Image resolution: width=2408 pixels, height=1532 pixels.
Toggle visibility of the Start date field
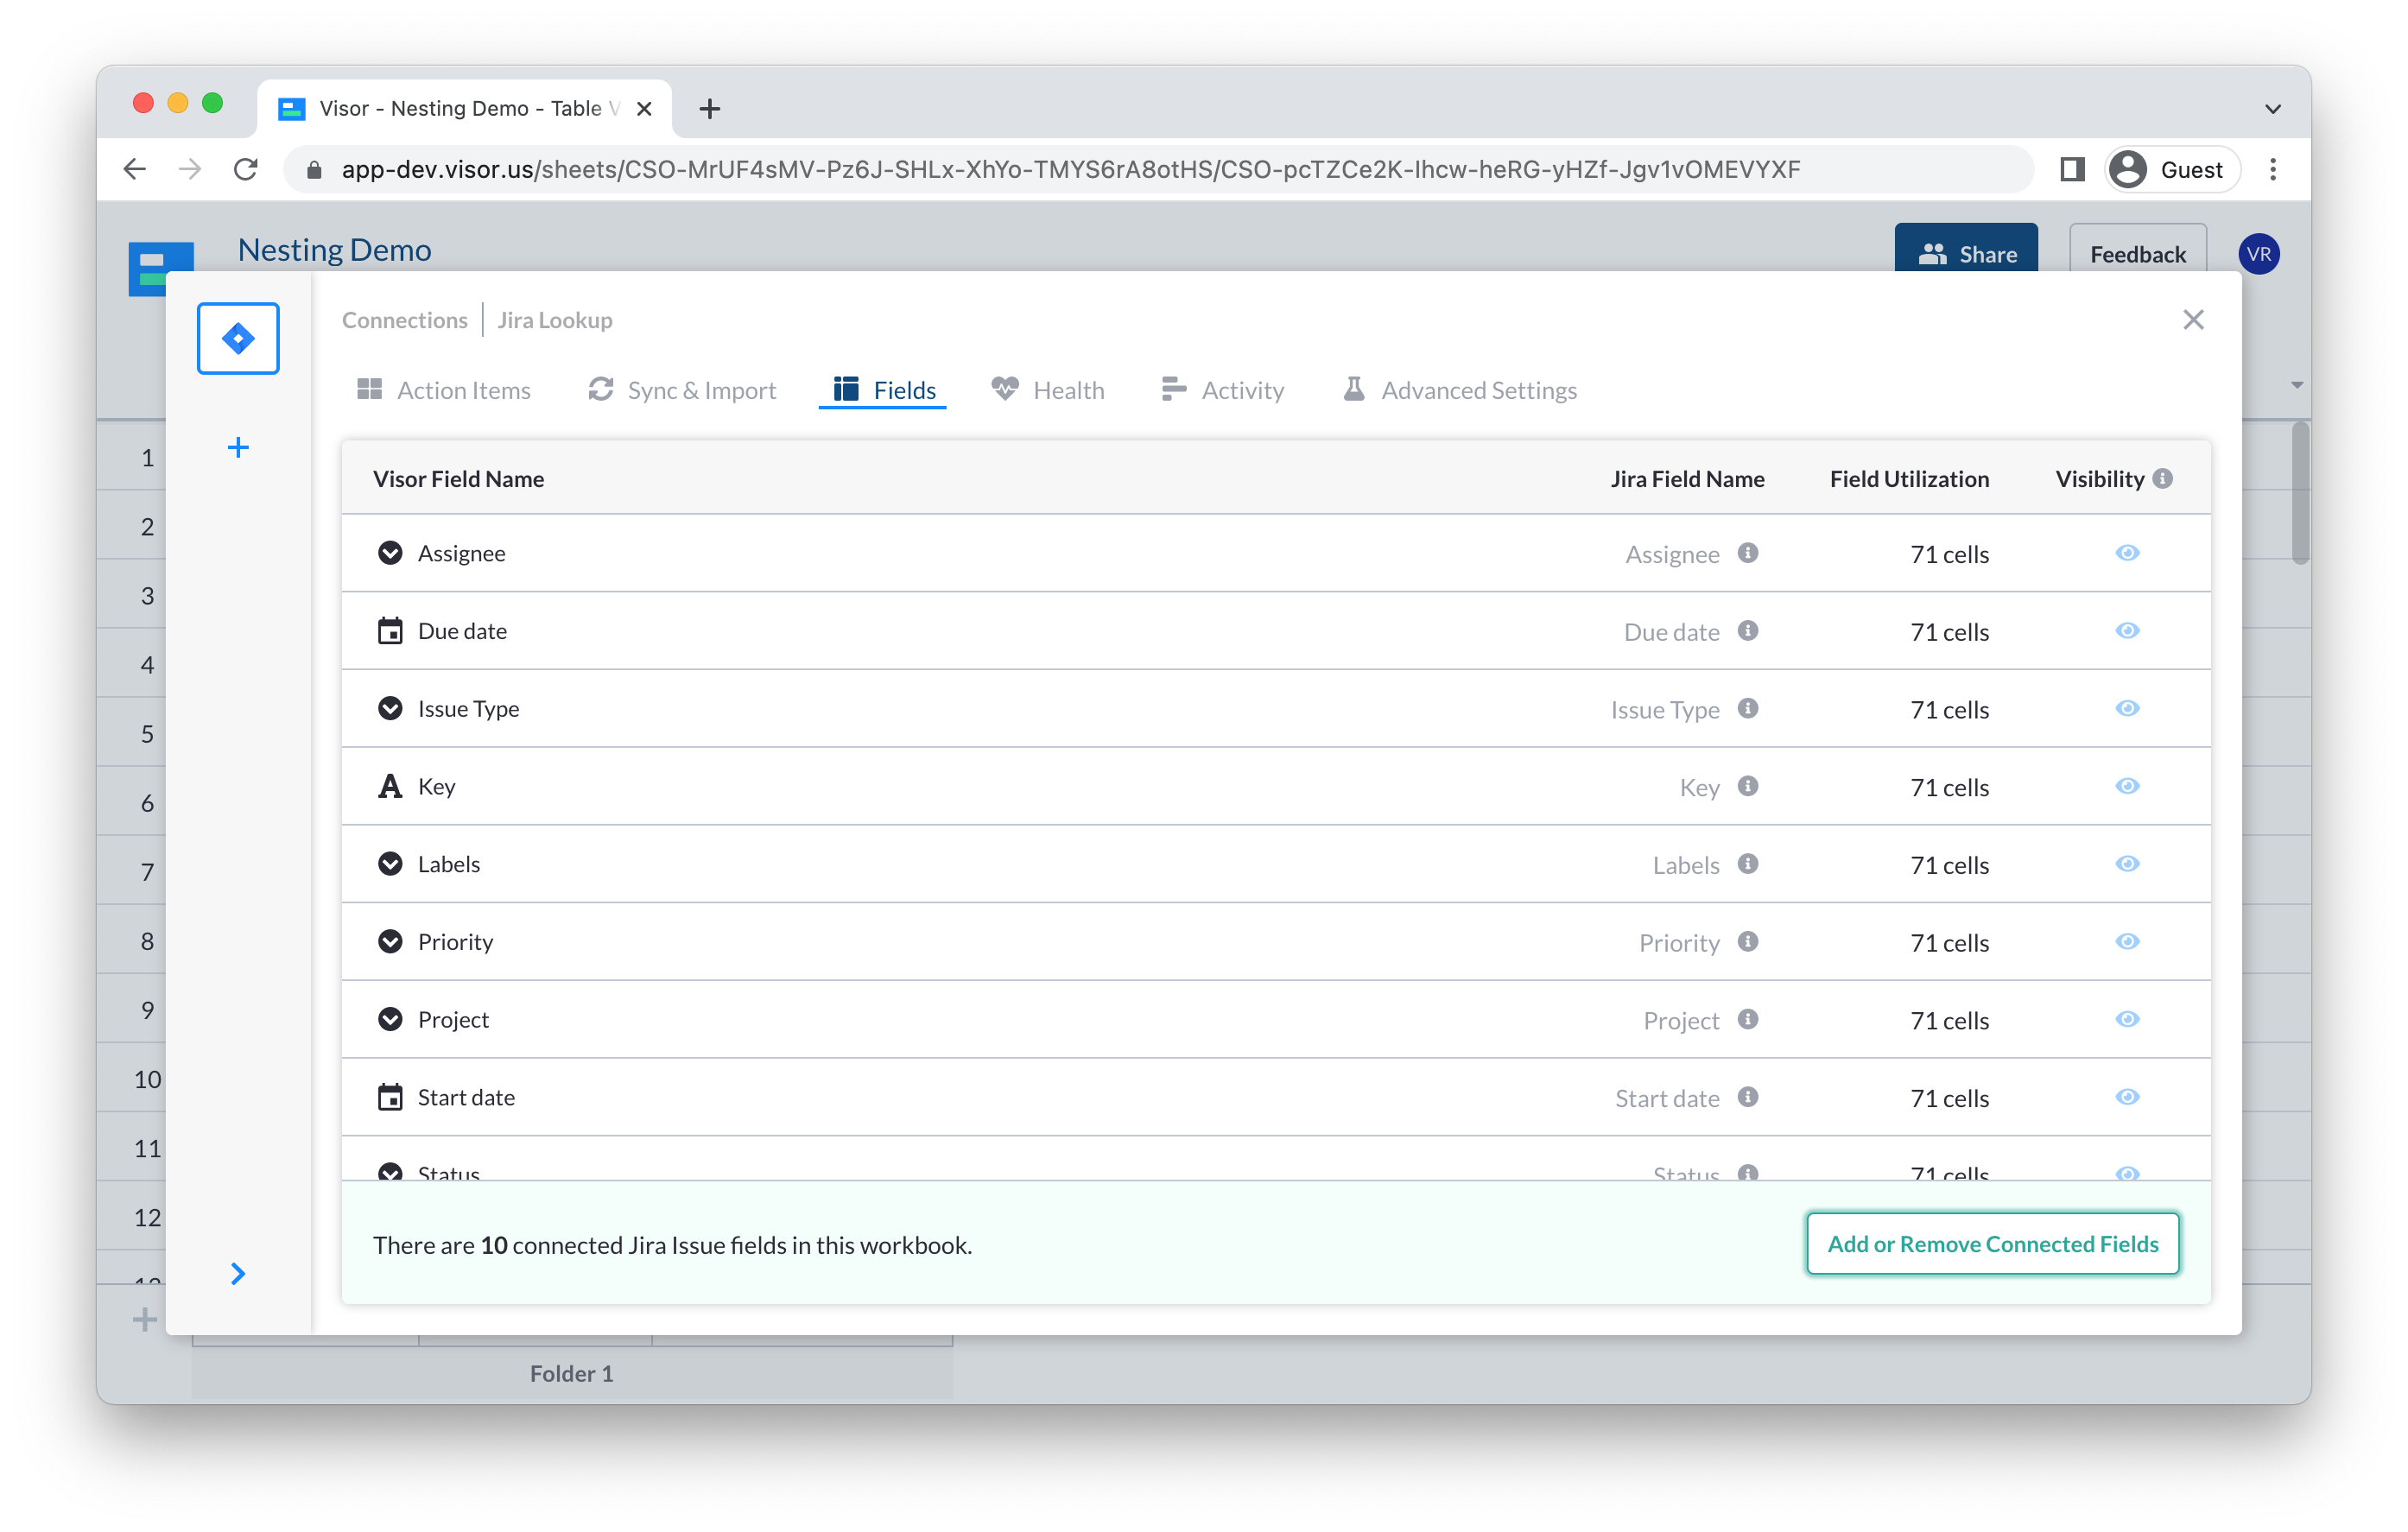(2127, 1097)
